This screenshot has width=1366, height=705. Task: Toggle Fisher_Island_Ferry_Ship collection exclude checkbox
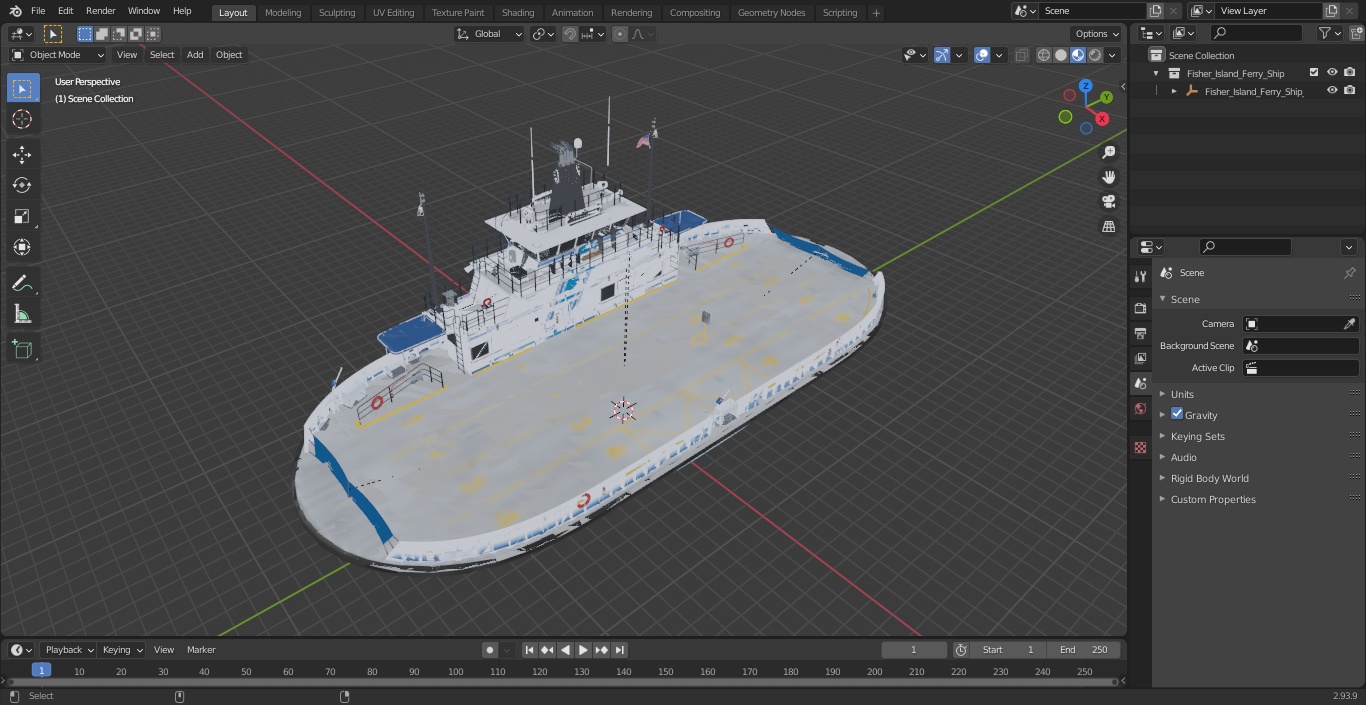(1314, 73)
